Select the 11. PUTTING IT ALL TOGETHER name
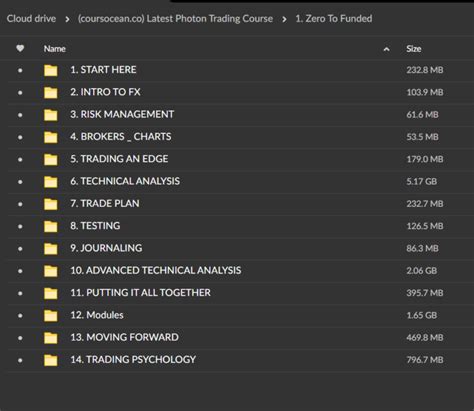The height and width of the screenshot is (411, 474). coord(140,293)
